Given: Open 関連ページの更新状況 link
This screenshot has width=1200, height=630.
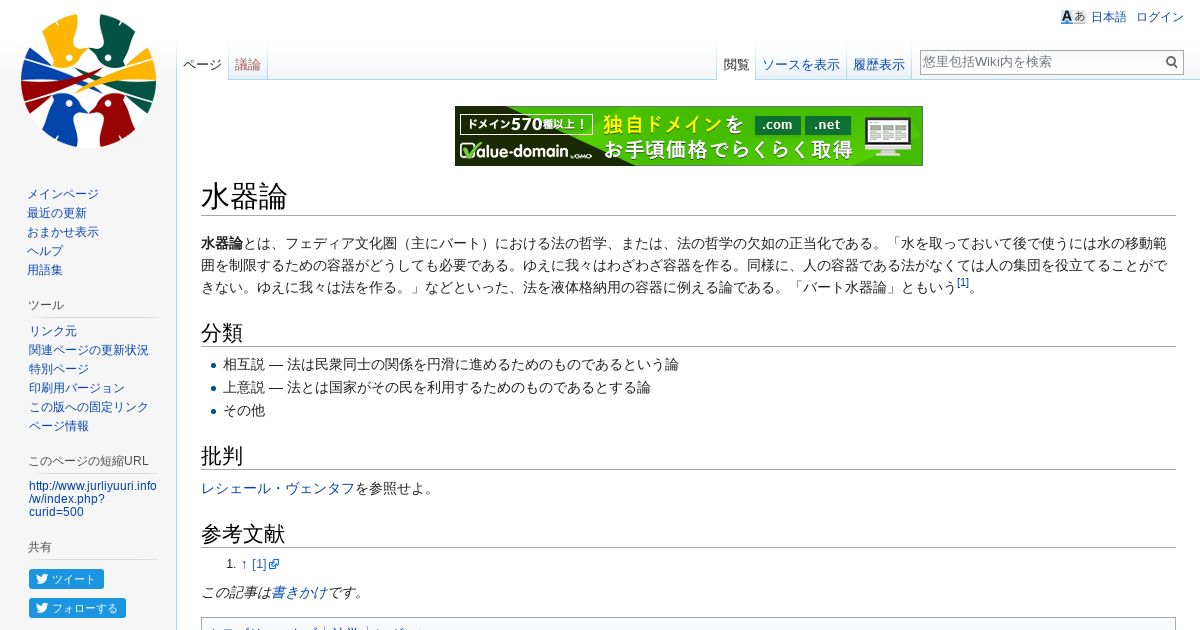Looking at the screenshot, I should pos(89,350).
